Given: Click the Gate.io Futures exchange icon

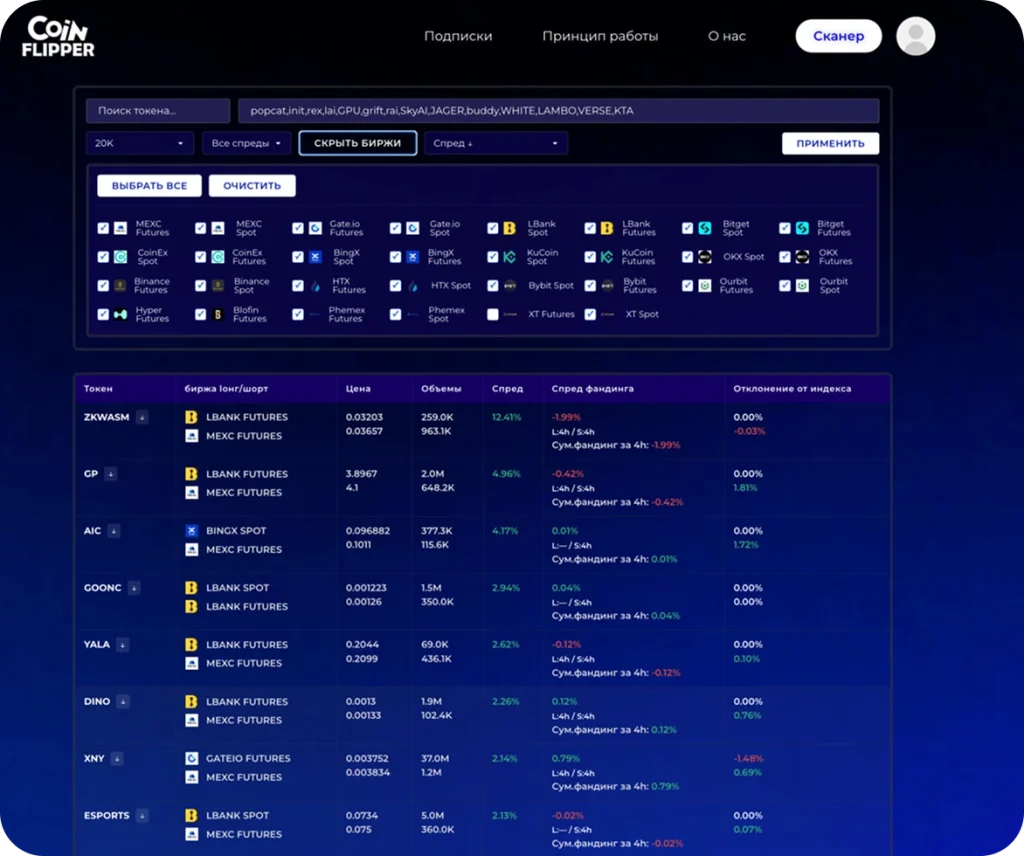Looking at the screenshot, I should pos(315,228).
